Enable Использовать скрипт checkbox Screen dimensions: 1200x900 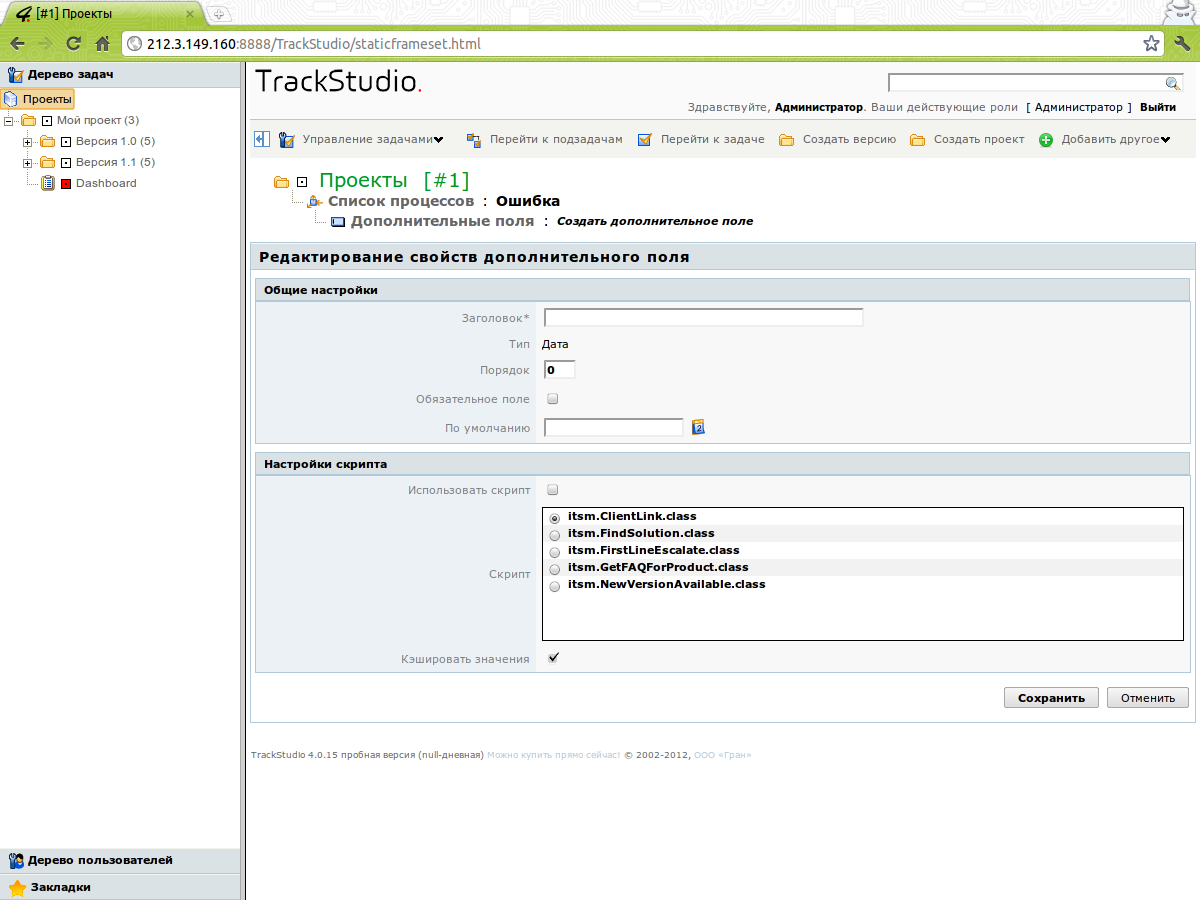point(553,490)
